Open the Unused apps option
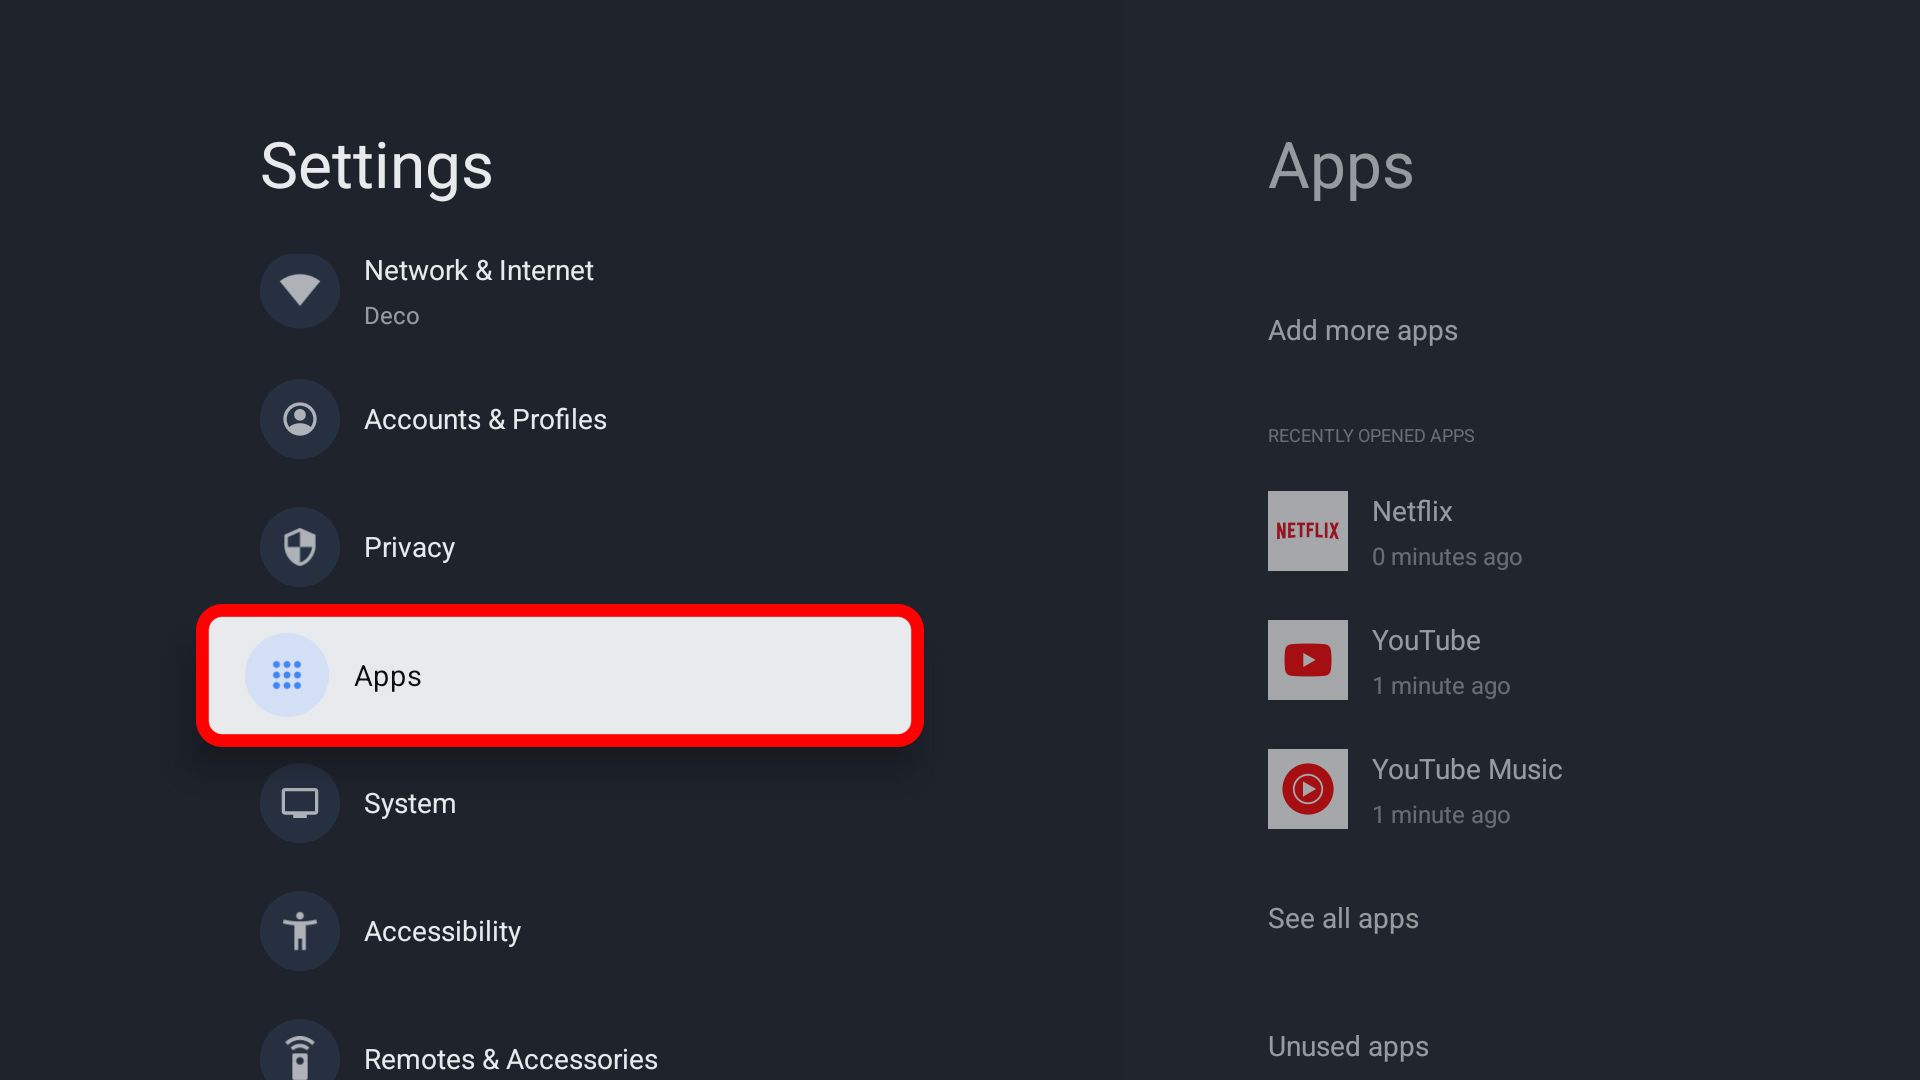 click(x=1348, y=1047)
